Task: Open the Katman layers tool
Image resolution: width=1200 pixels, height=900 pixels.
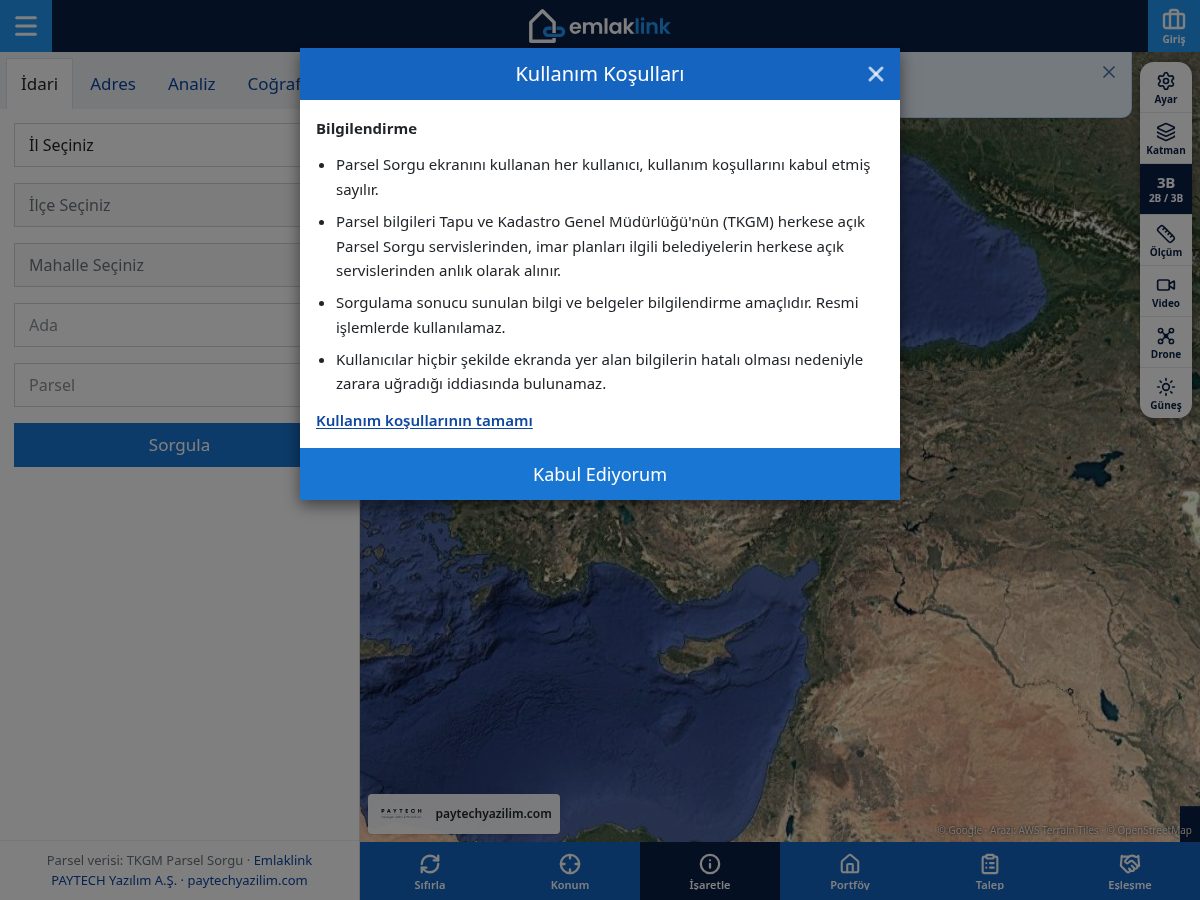Action: (1166, 139)
